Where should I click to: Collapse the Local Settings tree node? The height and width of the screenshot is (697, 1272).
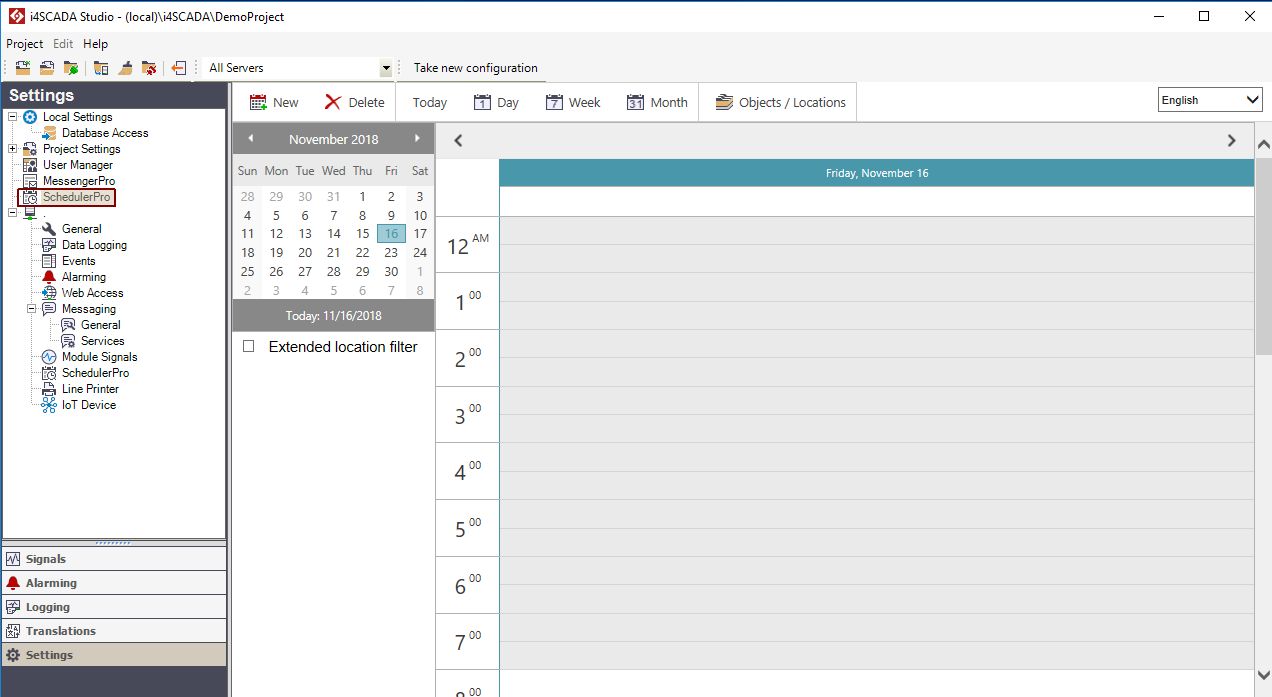point(13,117)
